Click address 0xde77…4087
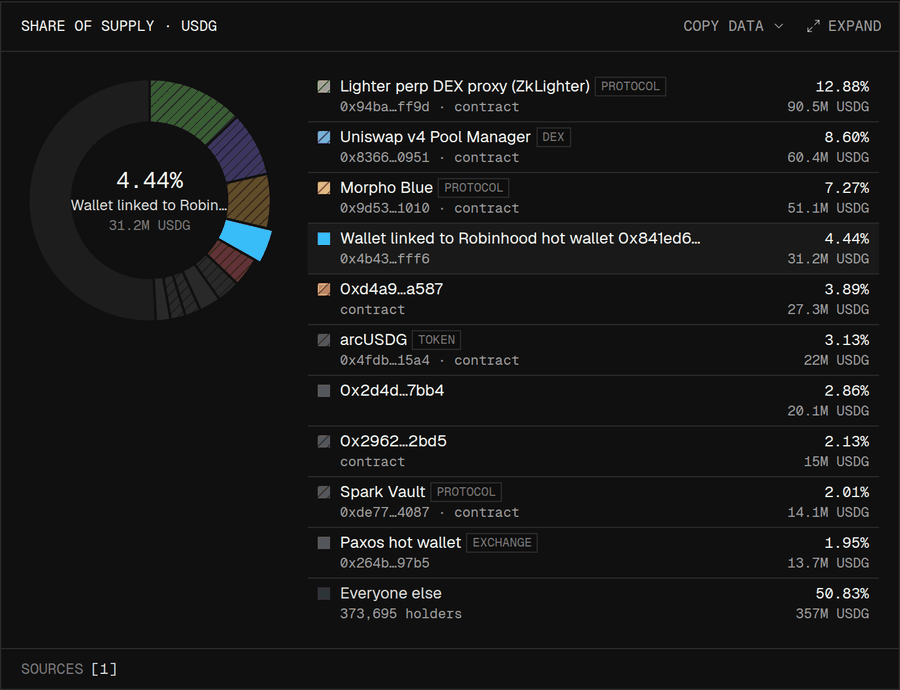This screenshot has width=900, height=690. click(385, 513)
